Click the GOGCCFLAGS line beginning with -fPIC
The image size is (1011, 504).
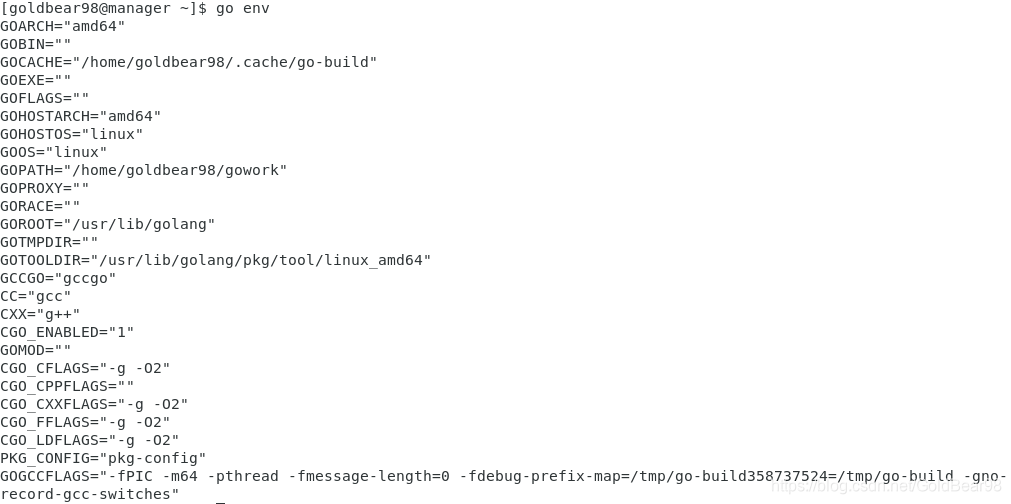click(503, 477)
